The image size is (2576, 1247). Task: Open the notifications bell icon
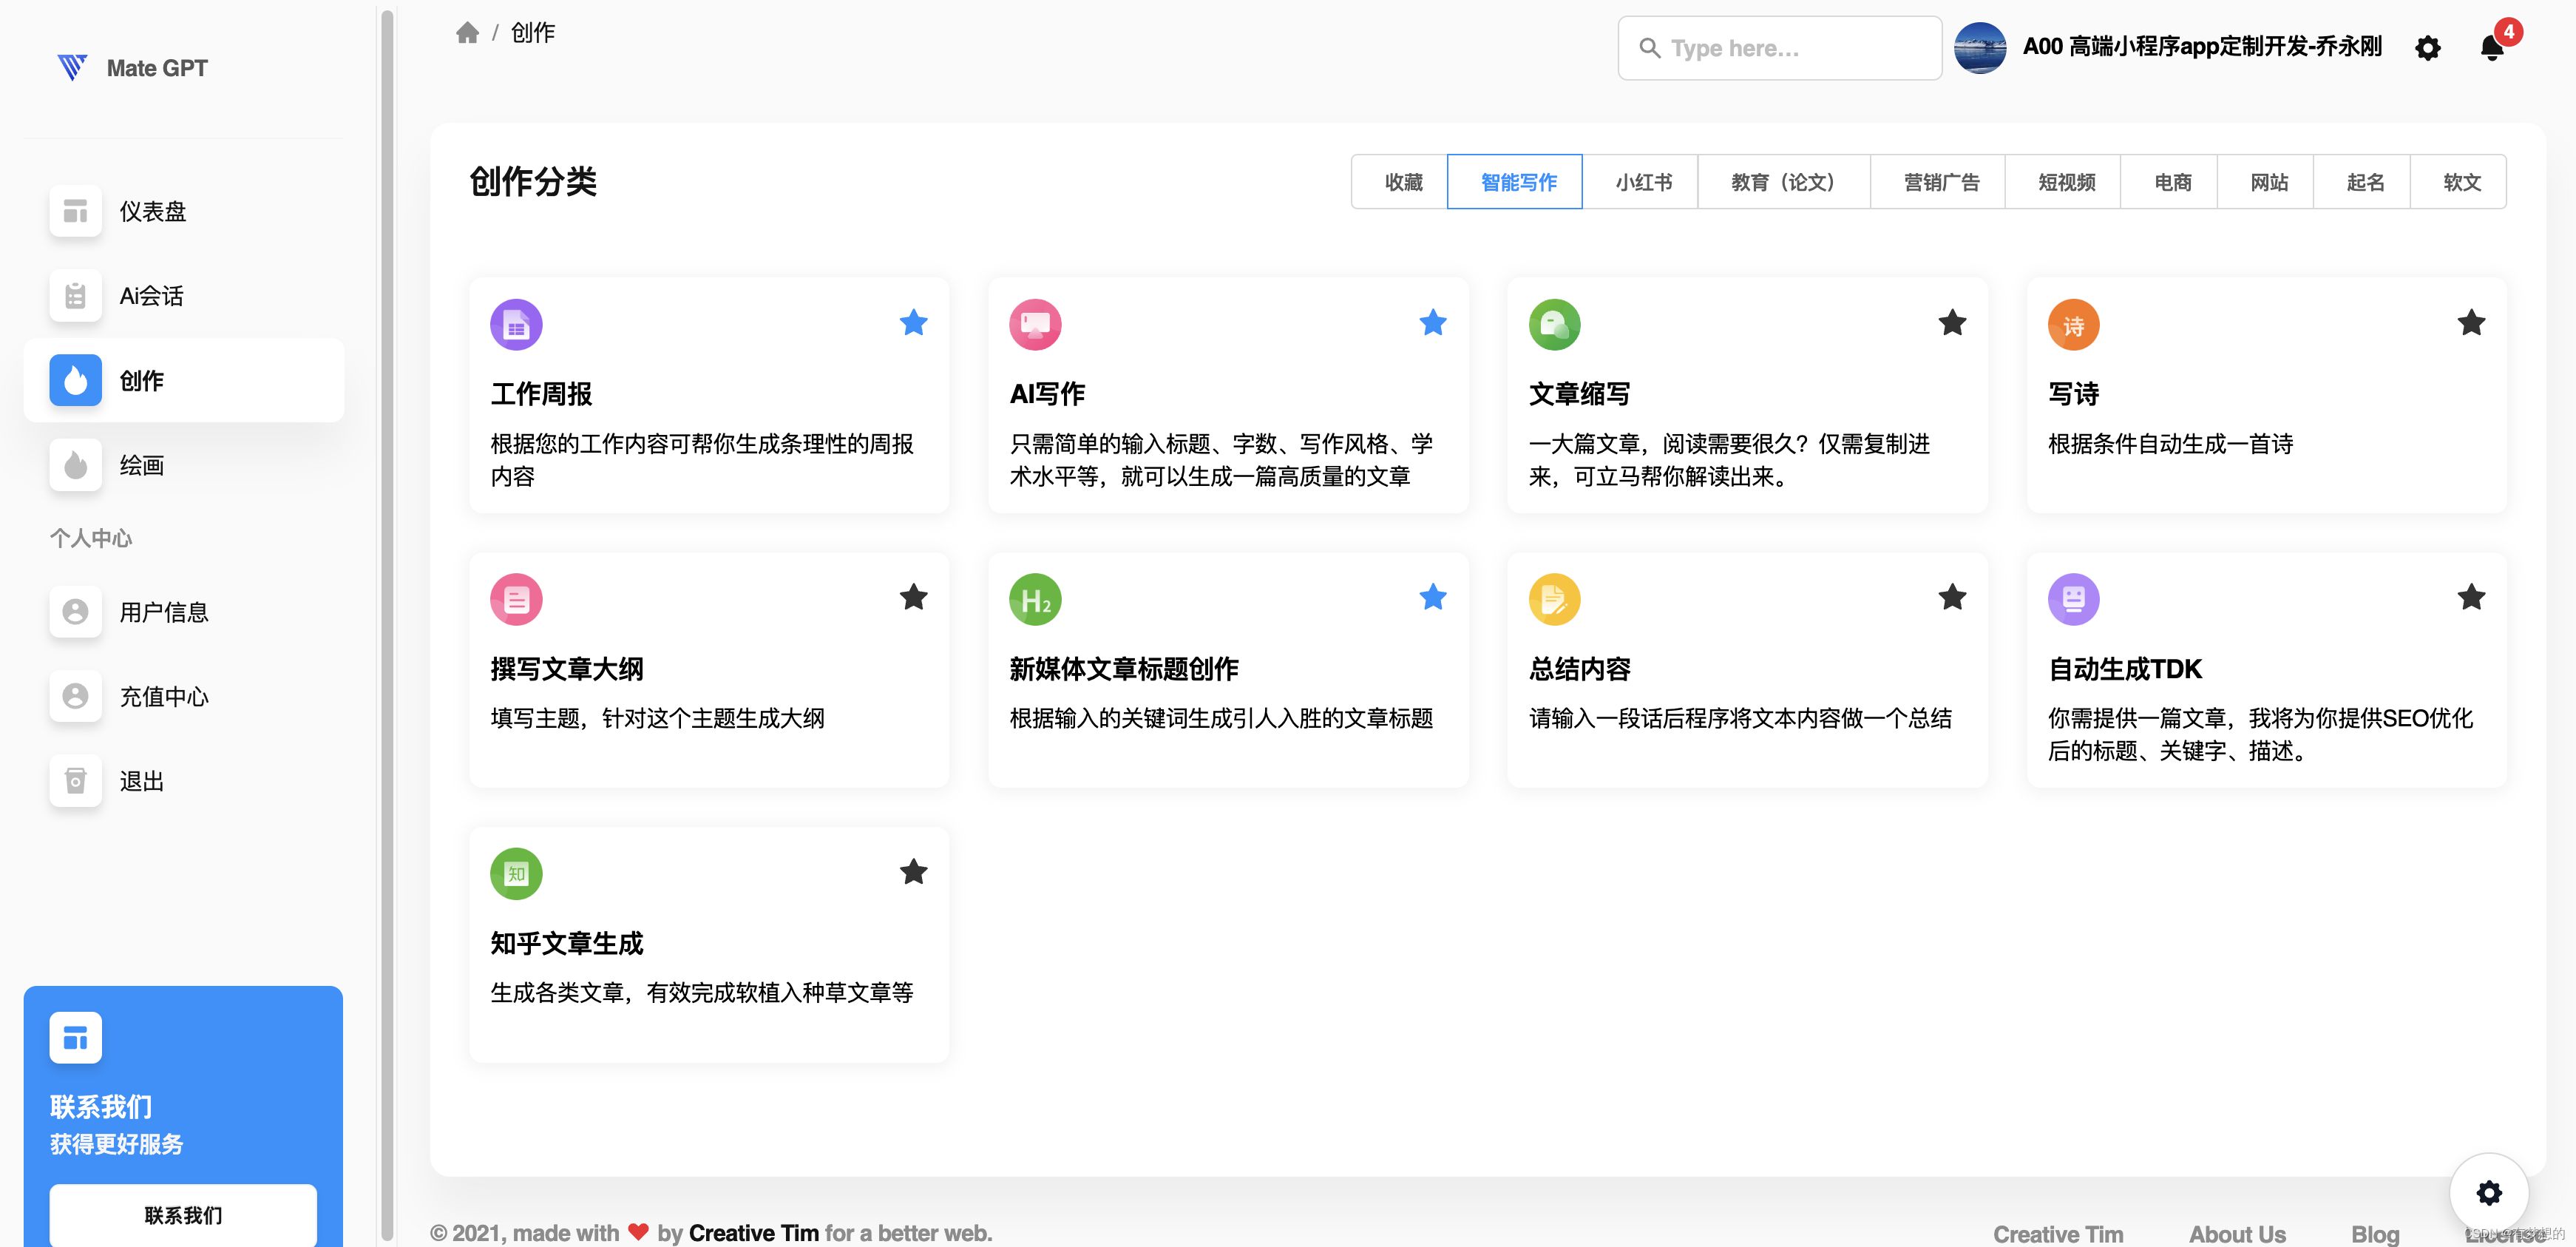tap(2492, 47)
